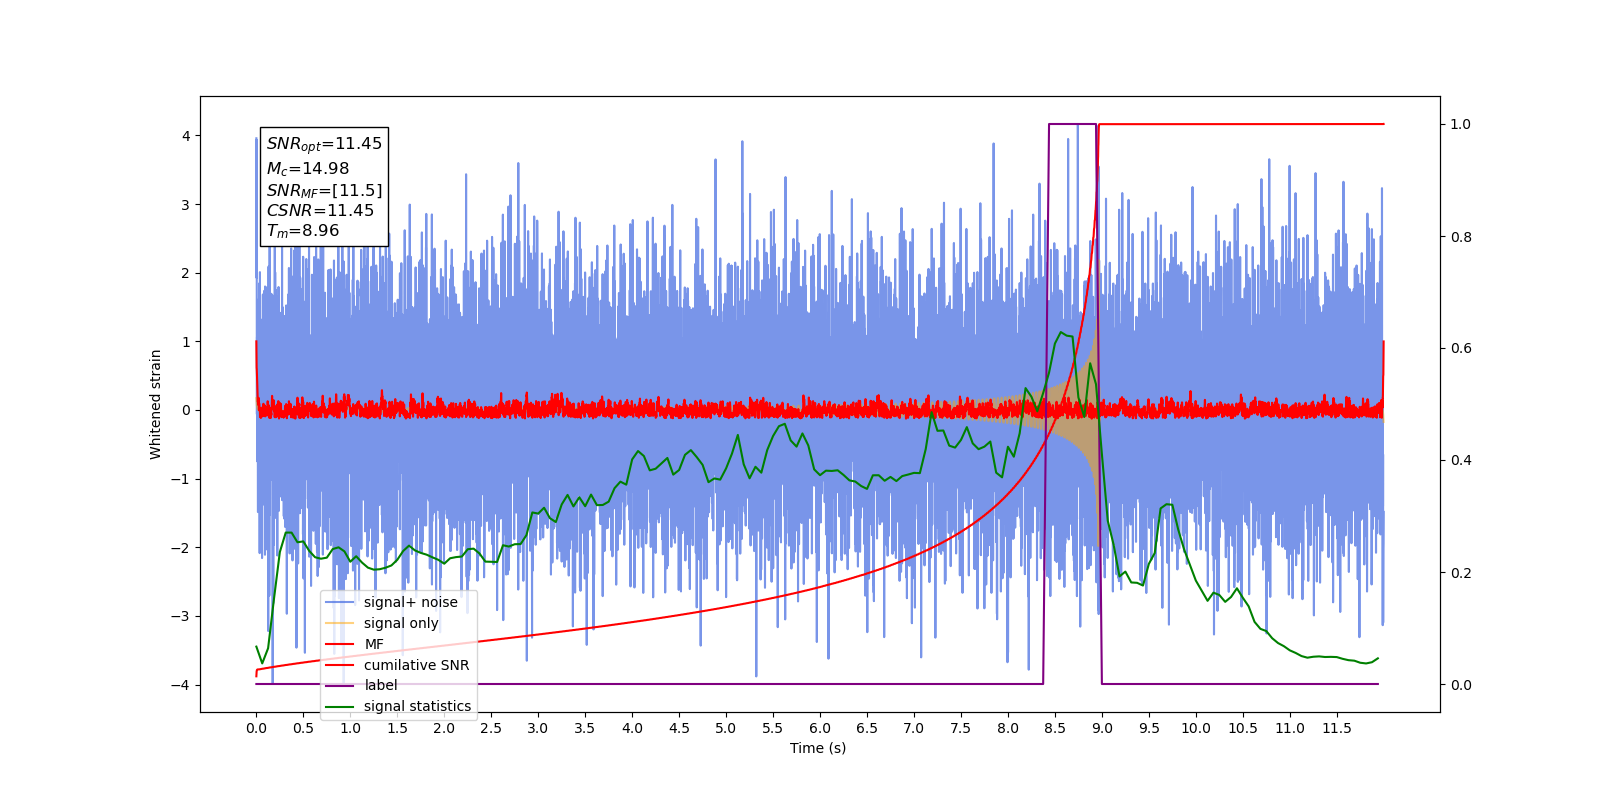Click the 0.2 tick on right axis
The image size is (1600, 800).
(x=1461, y=573)
